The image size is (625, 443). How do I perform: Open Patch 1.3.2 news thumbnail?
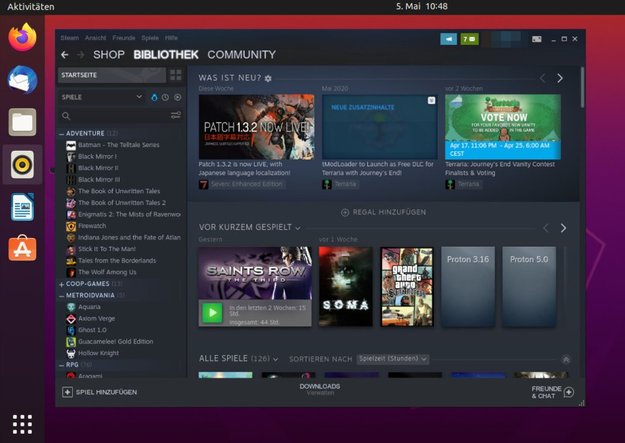click(256, 127)
